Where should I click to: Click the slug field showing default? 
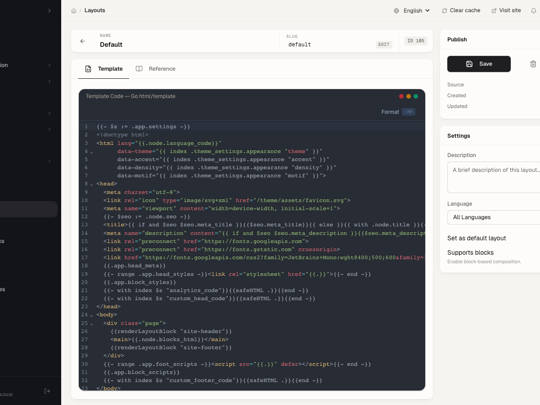tap(330, 44)
